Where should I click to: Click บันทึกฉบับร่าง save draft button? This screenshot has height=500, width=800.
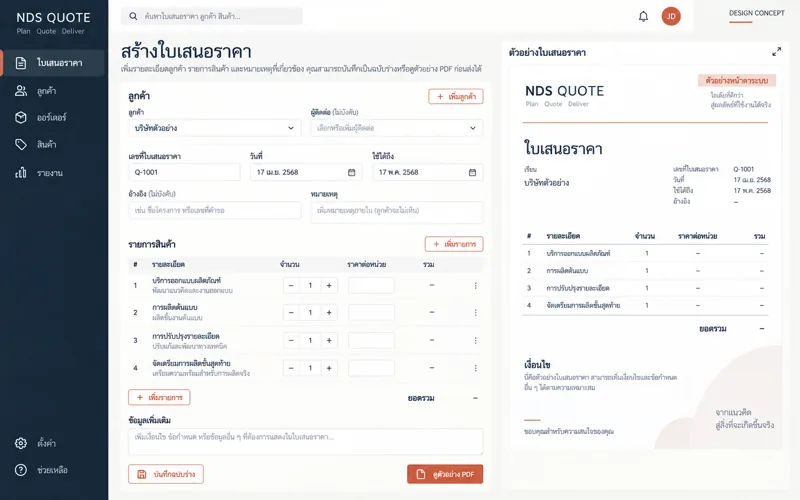click(166, 474)
